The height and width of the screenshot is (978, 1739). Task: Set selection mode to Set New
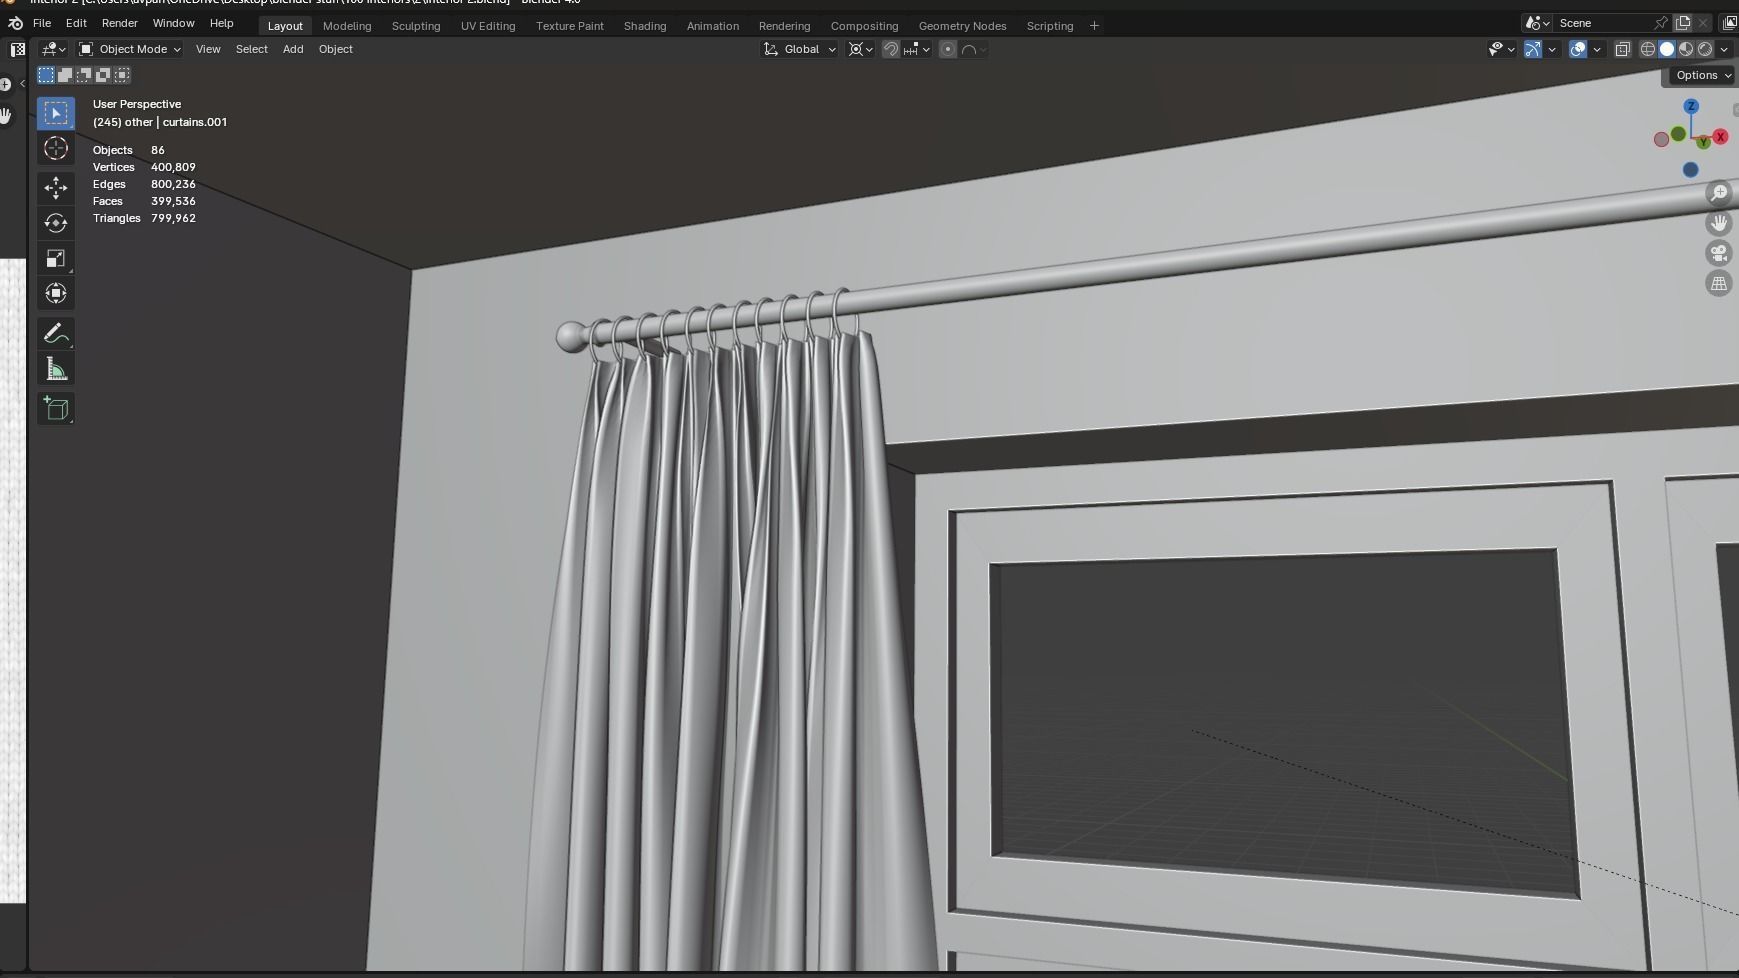(x=46, y=75)
